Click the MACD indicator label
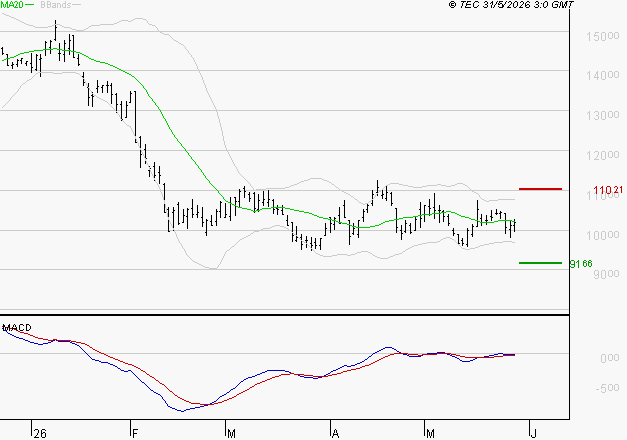 pyautogui.click(x=17, y=328)
